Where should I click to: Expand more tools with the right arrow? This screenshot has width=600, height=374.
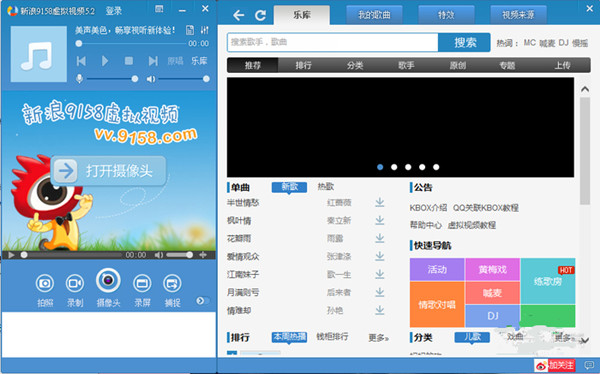click(x=200, y=301)
